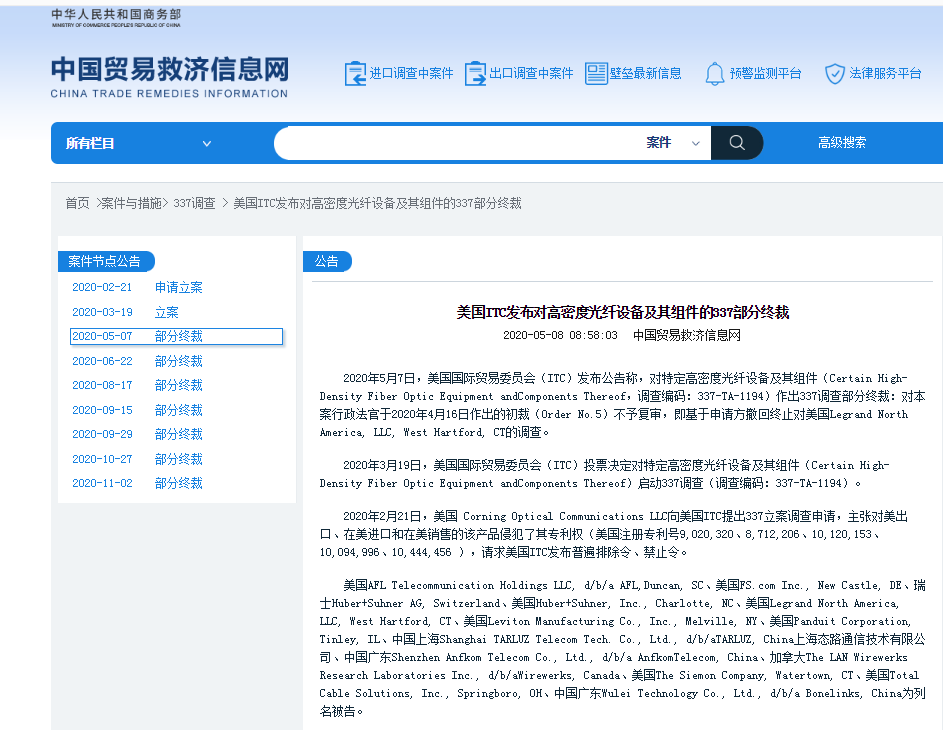
Task: Open the 2020-05-07 部分终裁 entry
Action: pos(176,336)
